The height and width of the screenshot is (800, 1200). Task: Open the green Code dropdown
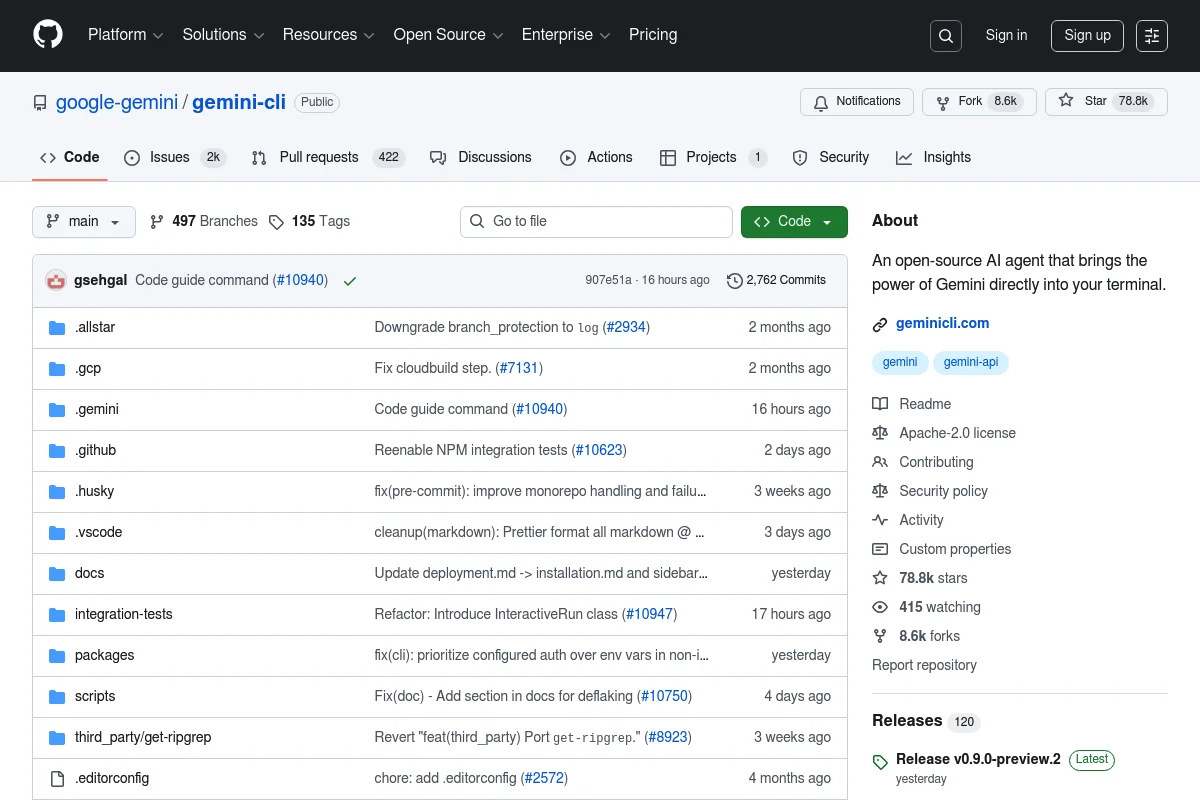(x=794, y=221)
